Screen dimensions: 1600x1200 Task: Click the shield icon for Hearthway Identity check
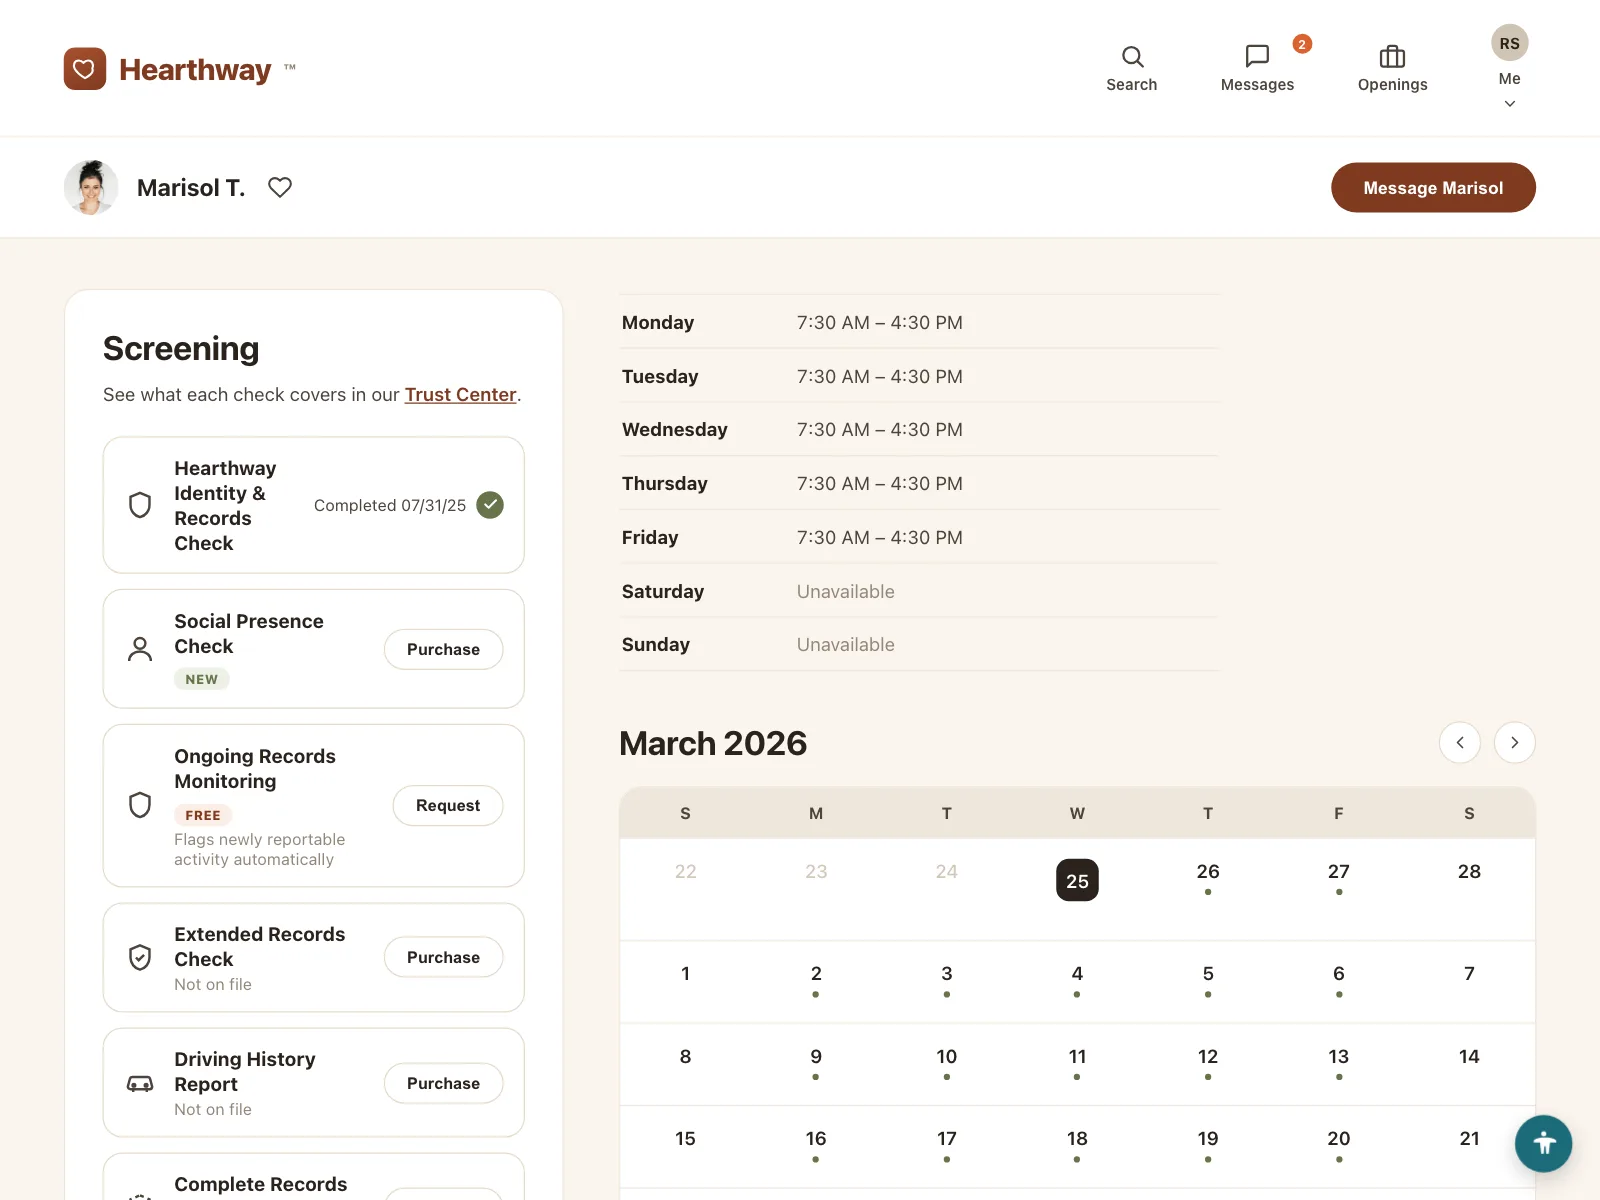140,505
